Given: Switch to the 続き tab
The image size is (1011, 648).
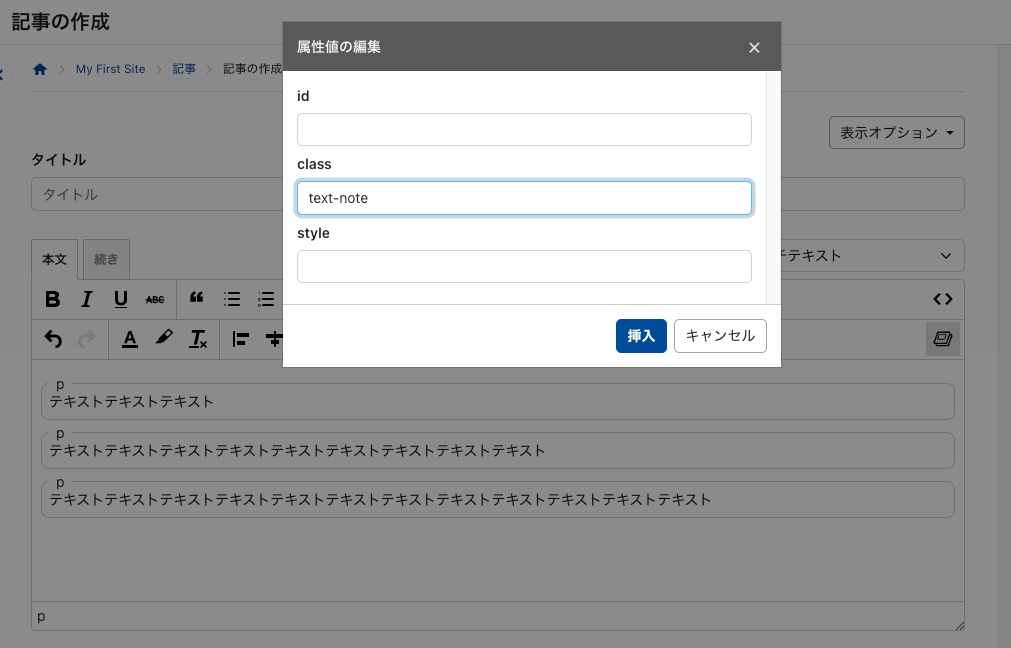Looking at the screenshot, I should tap(106, 259).
